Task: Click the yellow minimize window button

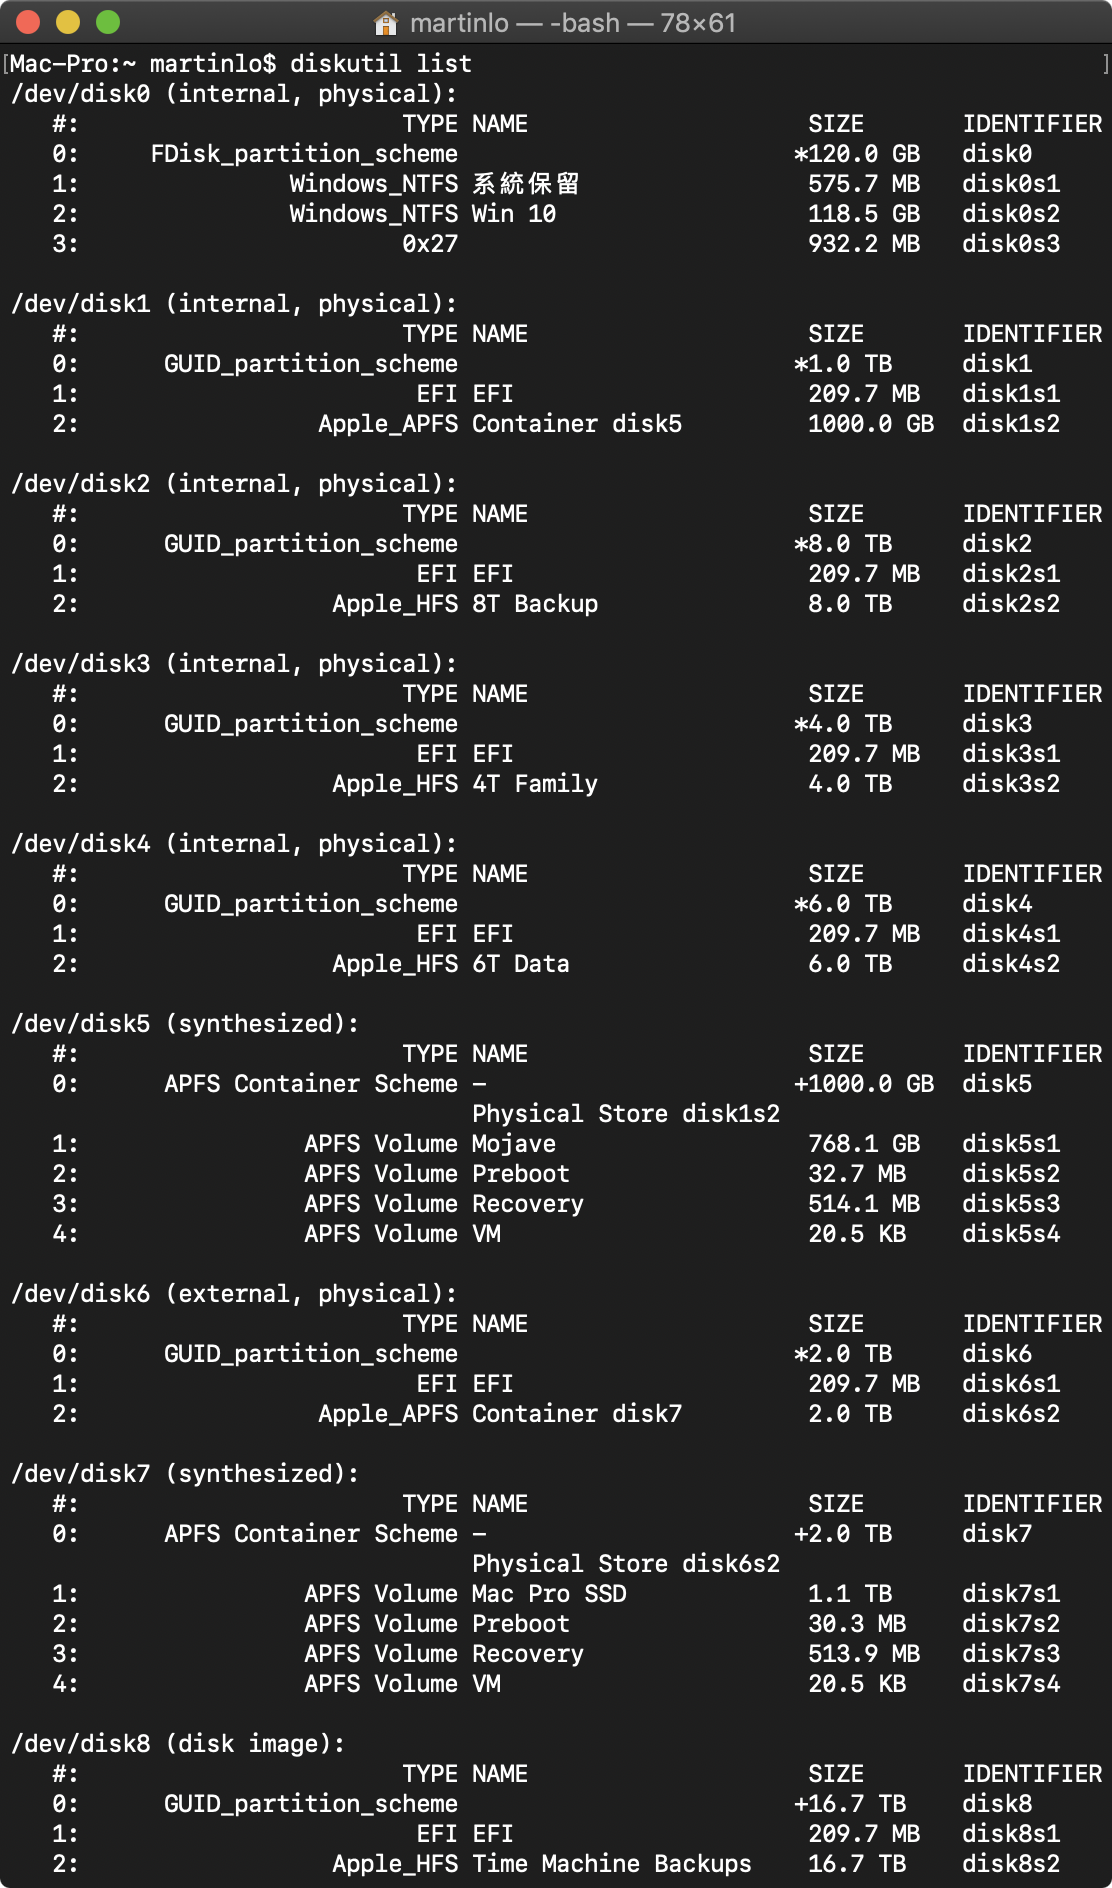Action: coord(68,22)
